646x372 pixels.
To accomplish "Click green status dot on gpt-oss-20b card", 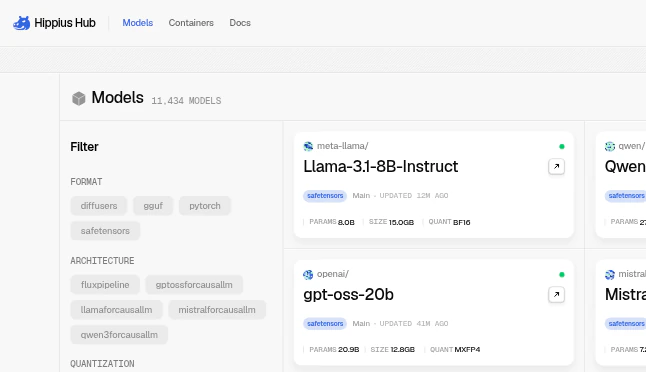I will click(562, 274).
